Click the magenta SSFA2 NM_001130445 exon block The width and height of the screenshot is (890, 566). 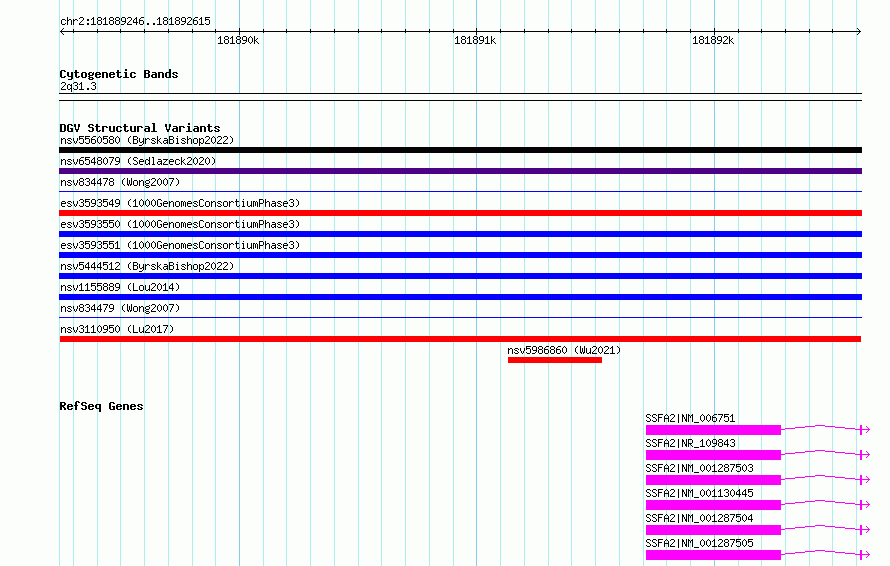713,505
